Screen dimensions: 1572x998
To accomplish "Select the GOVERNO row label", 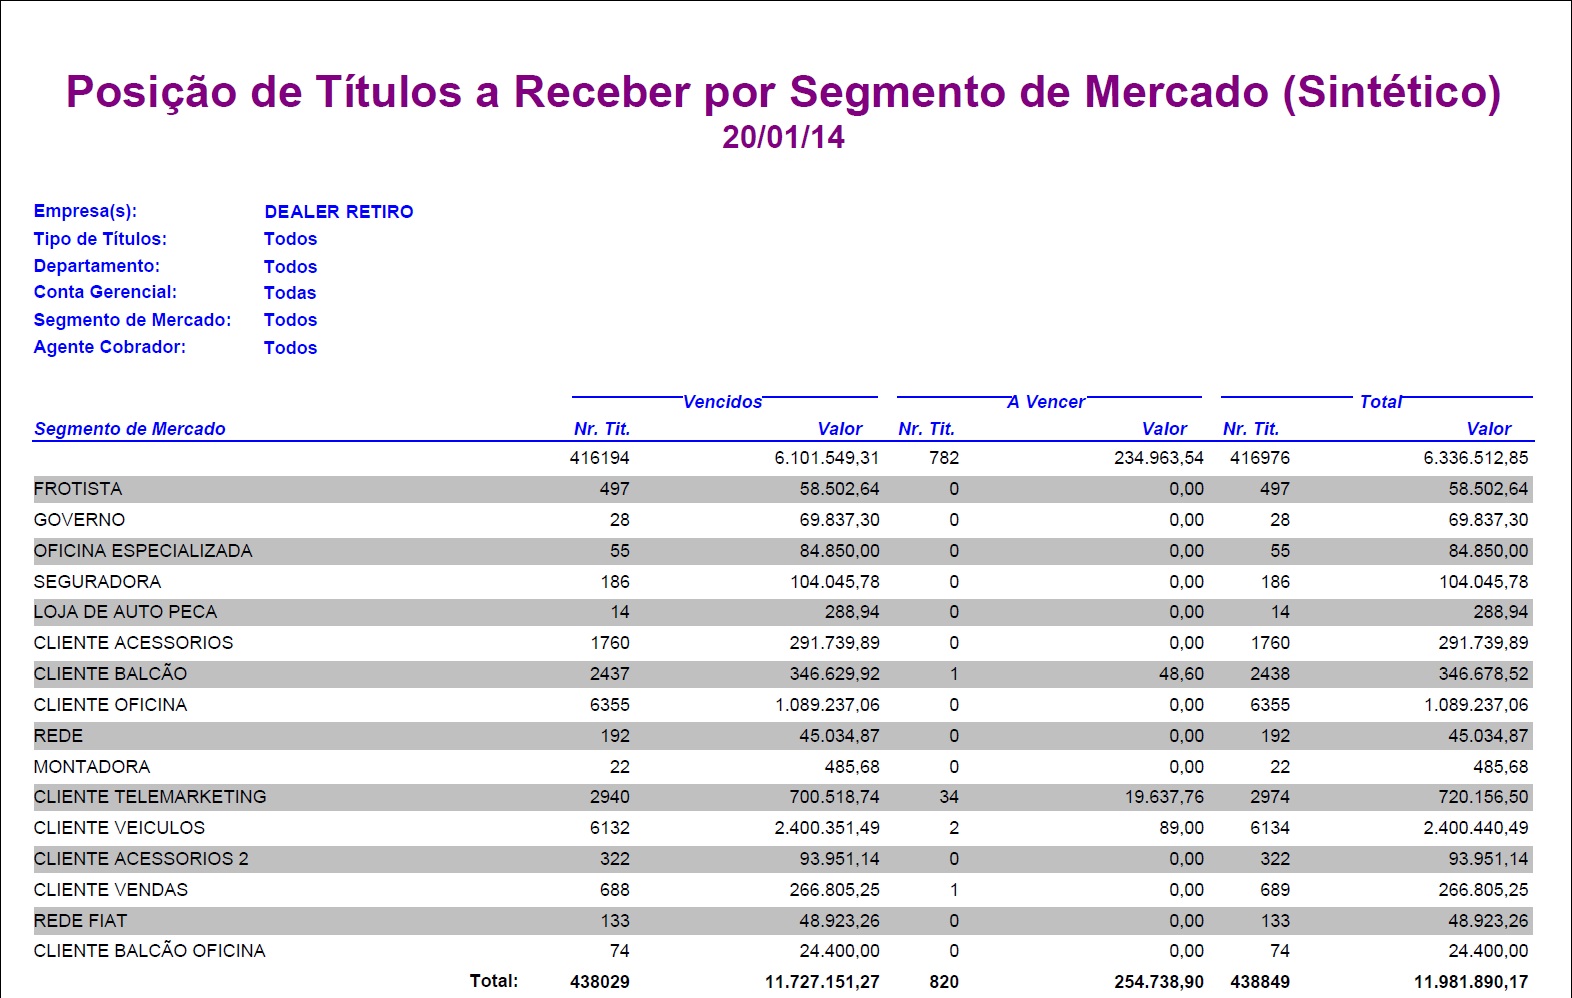I will 79,520.
